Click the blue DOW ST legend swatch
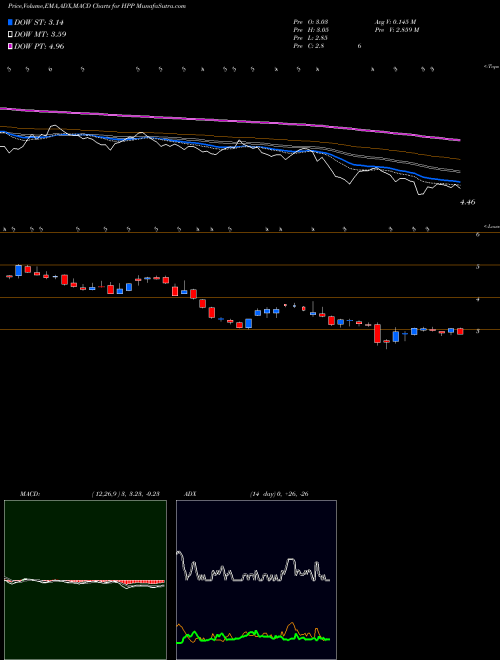This screenshot has height=660, width=500. (10, 22)
